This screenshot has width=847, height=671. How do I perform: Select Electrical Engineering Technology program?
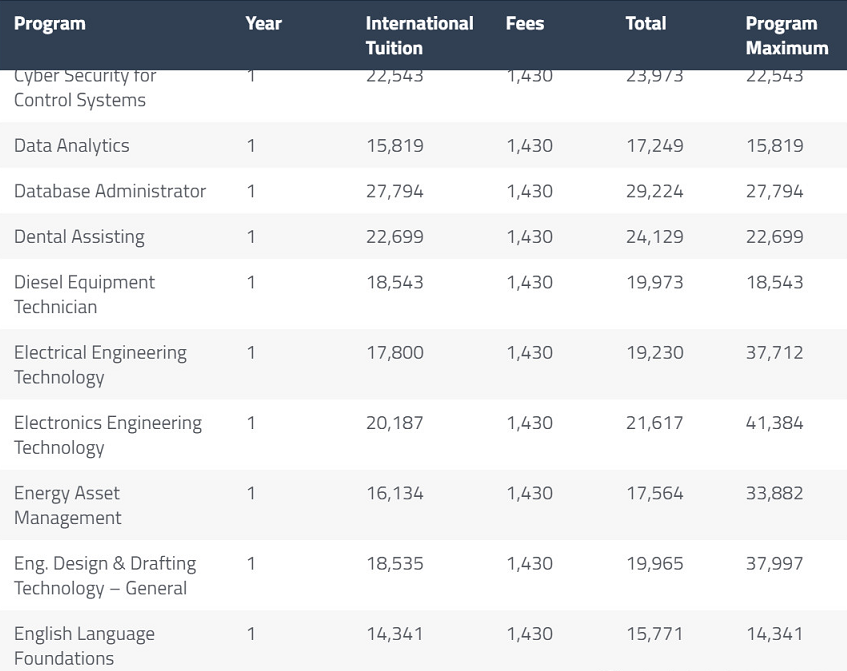point(100,364)
